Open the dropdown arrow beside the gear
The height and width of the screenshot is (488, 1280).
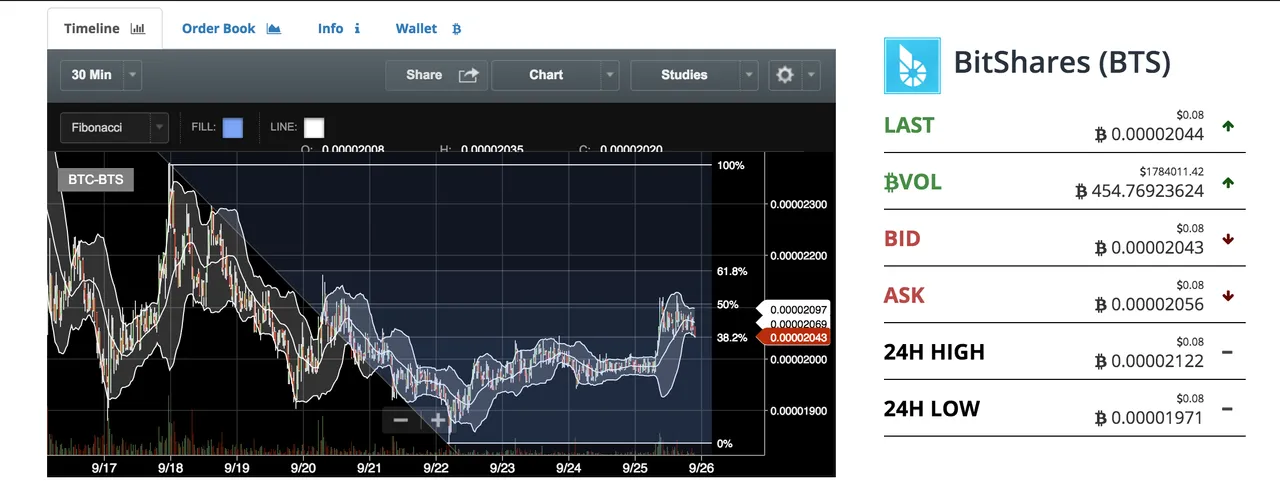click(x=811, y=75)
